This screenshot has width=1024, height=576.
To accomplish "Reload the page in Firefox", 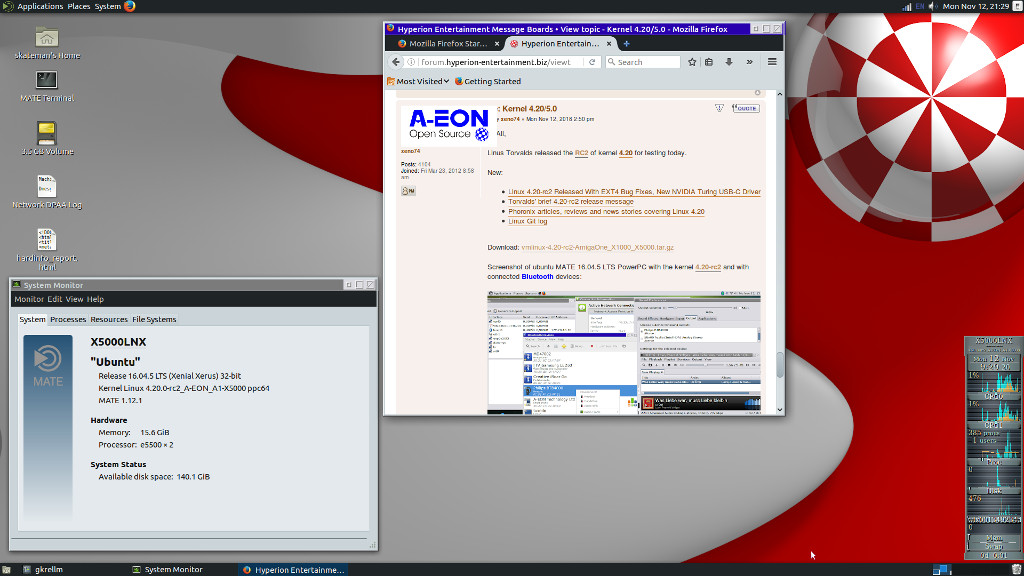I will (592, 62).
